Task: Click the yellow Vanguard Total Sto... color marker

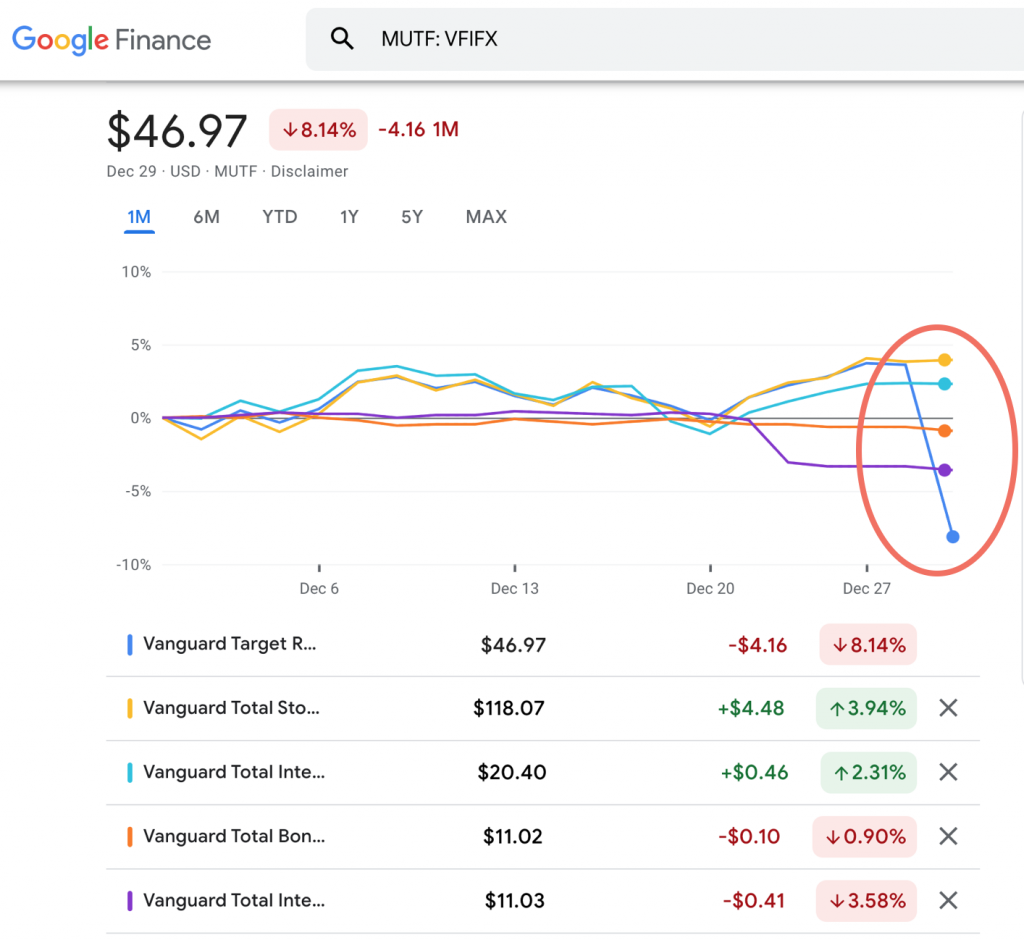Action: pos(129,708)
